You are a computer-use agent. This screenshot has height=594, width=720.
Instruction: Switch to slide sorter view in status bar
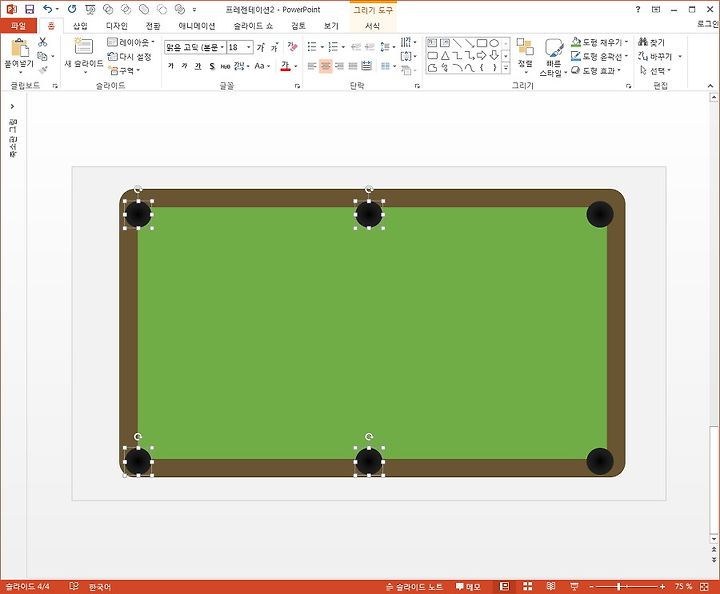coord(528,586)
